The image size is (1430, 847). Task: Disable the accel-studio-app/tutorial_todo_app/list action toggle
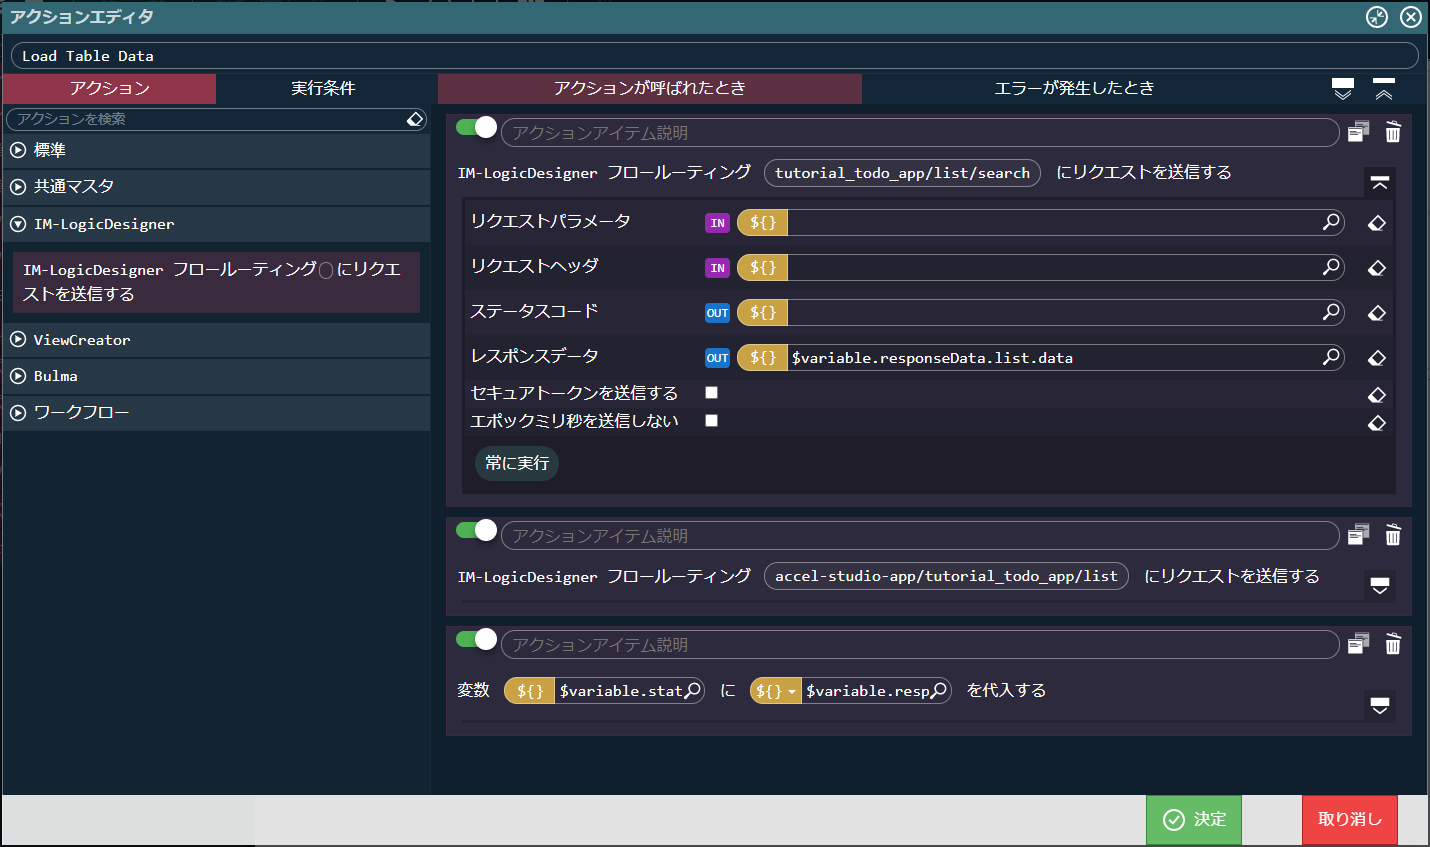tap(476, 530)
